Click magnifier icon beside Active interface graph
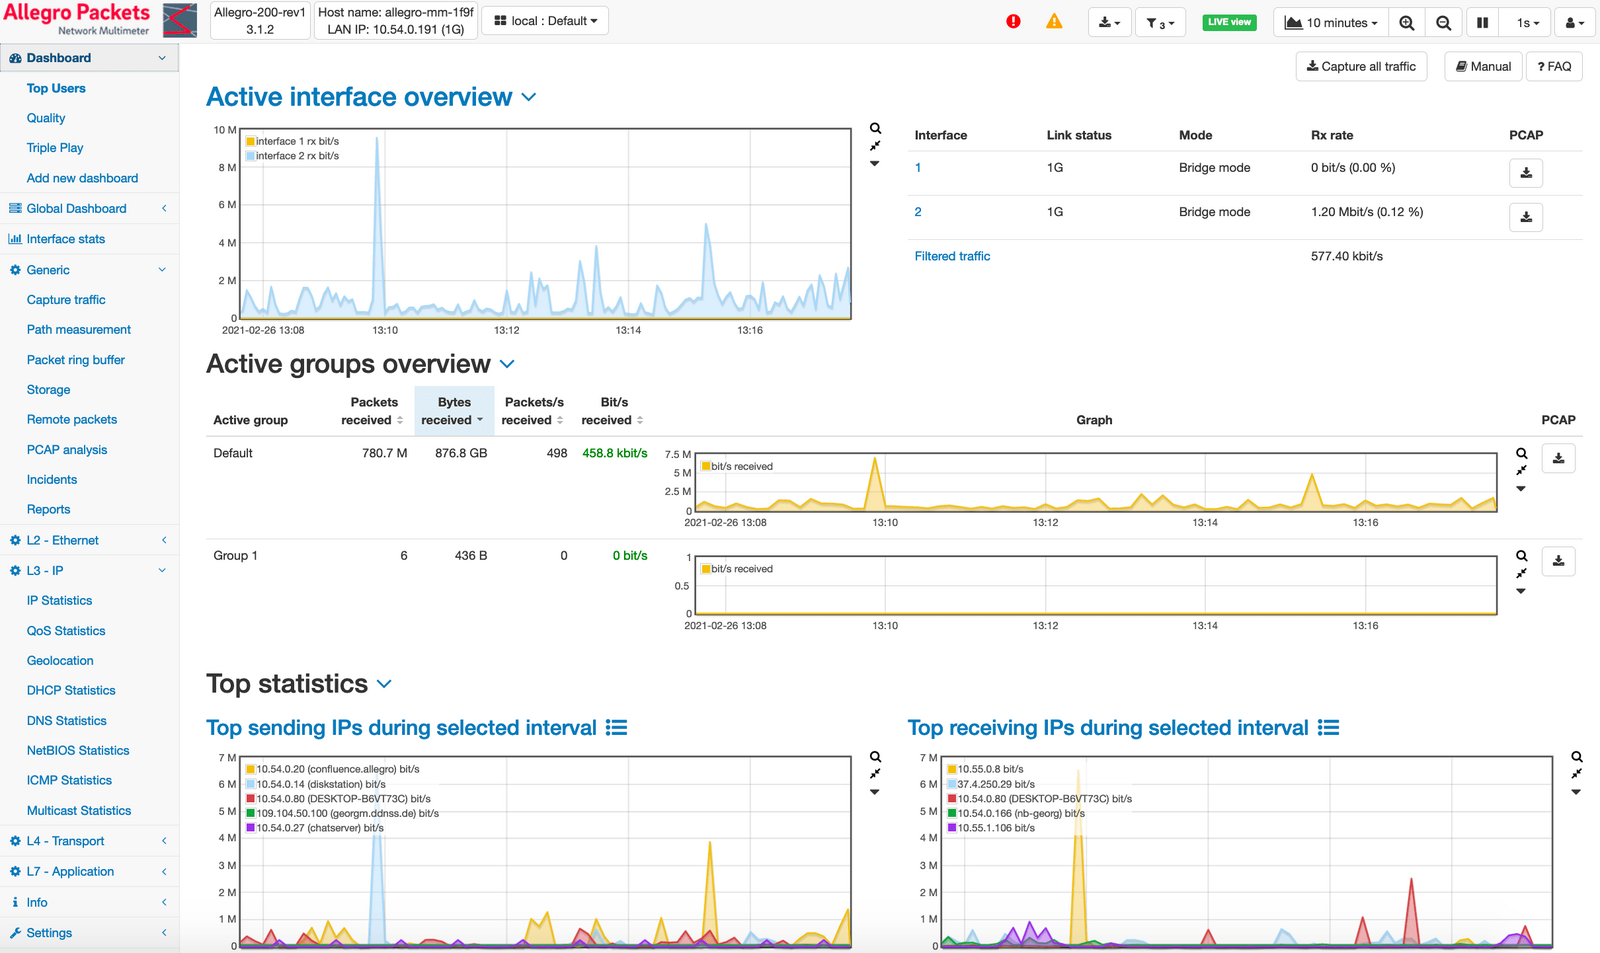1600x953 pixels. click(x=875, y=129)
